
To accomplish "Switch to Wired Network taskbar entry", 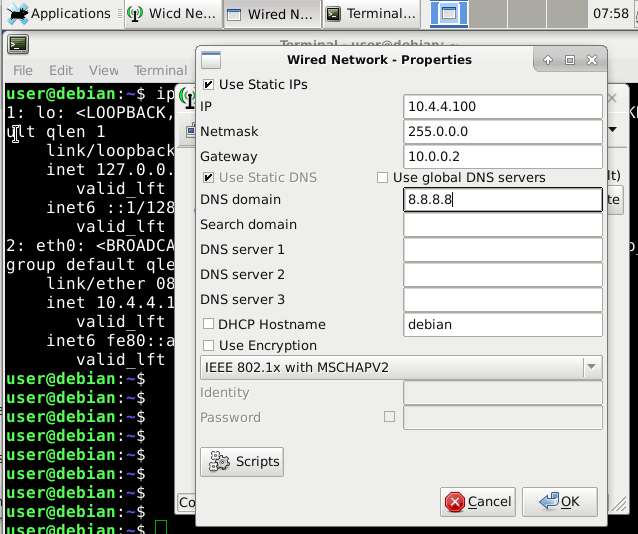I will pos(272,14).
